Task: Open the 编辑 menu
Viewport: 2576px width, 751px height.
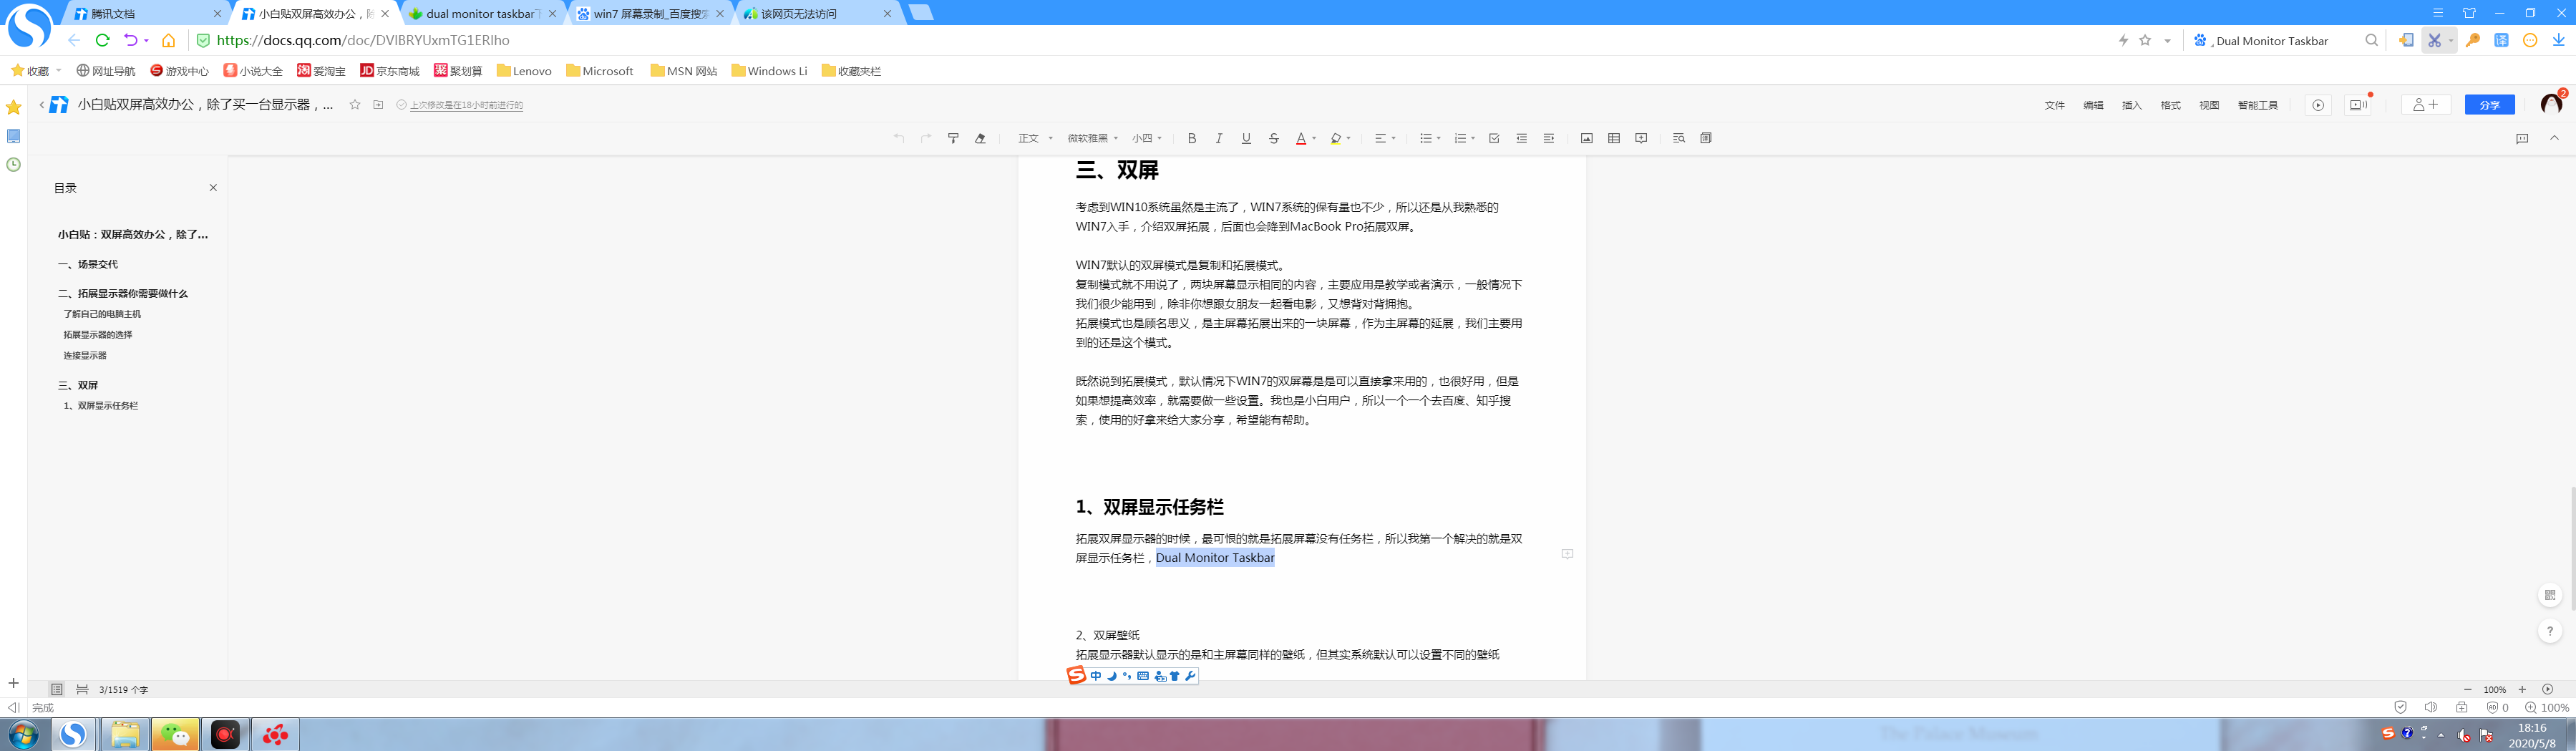Action: [x=2093, y=105]
